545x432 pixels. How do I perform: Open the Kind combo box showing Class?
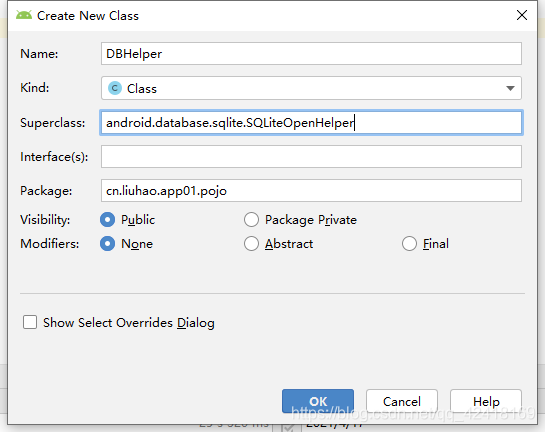pyautogui.click(x=311, y=88)
